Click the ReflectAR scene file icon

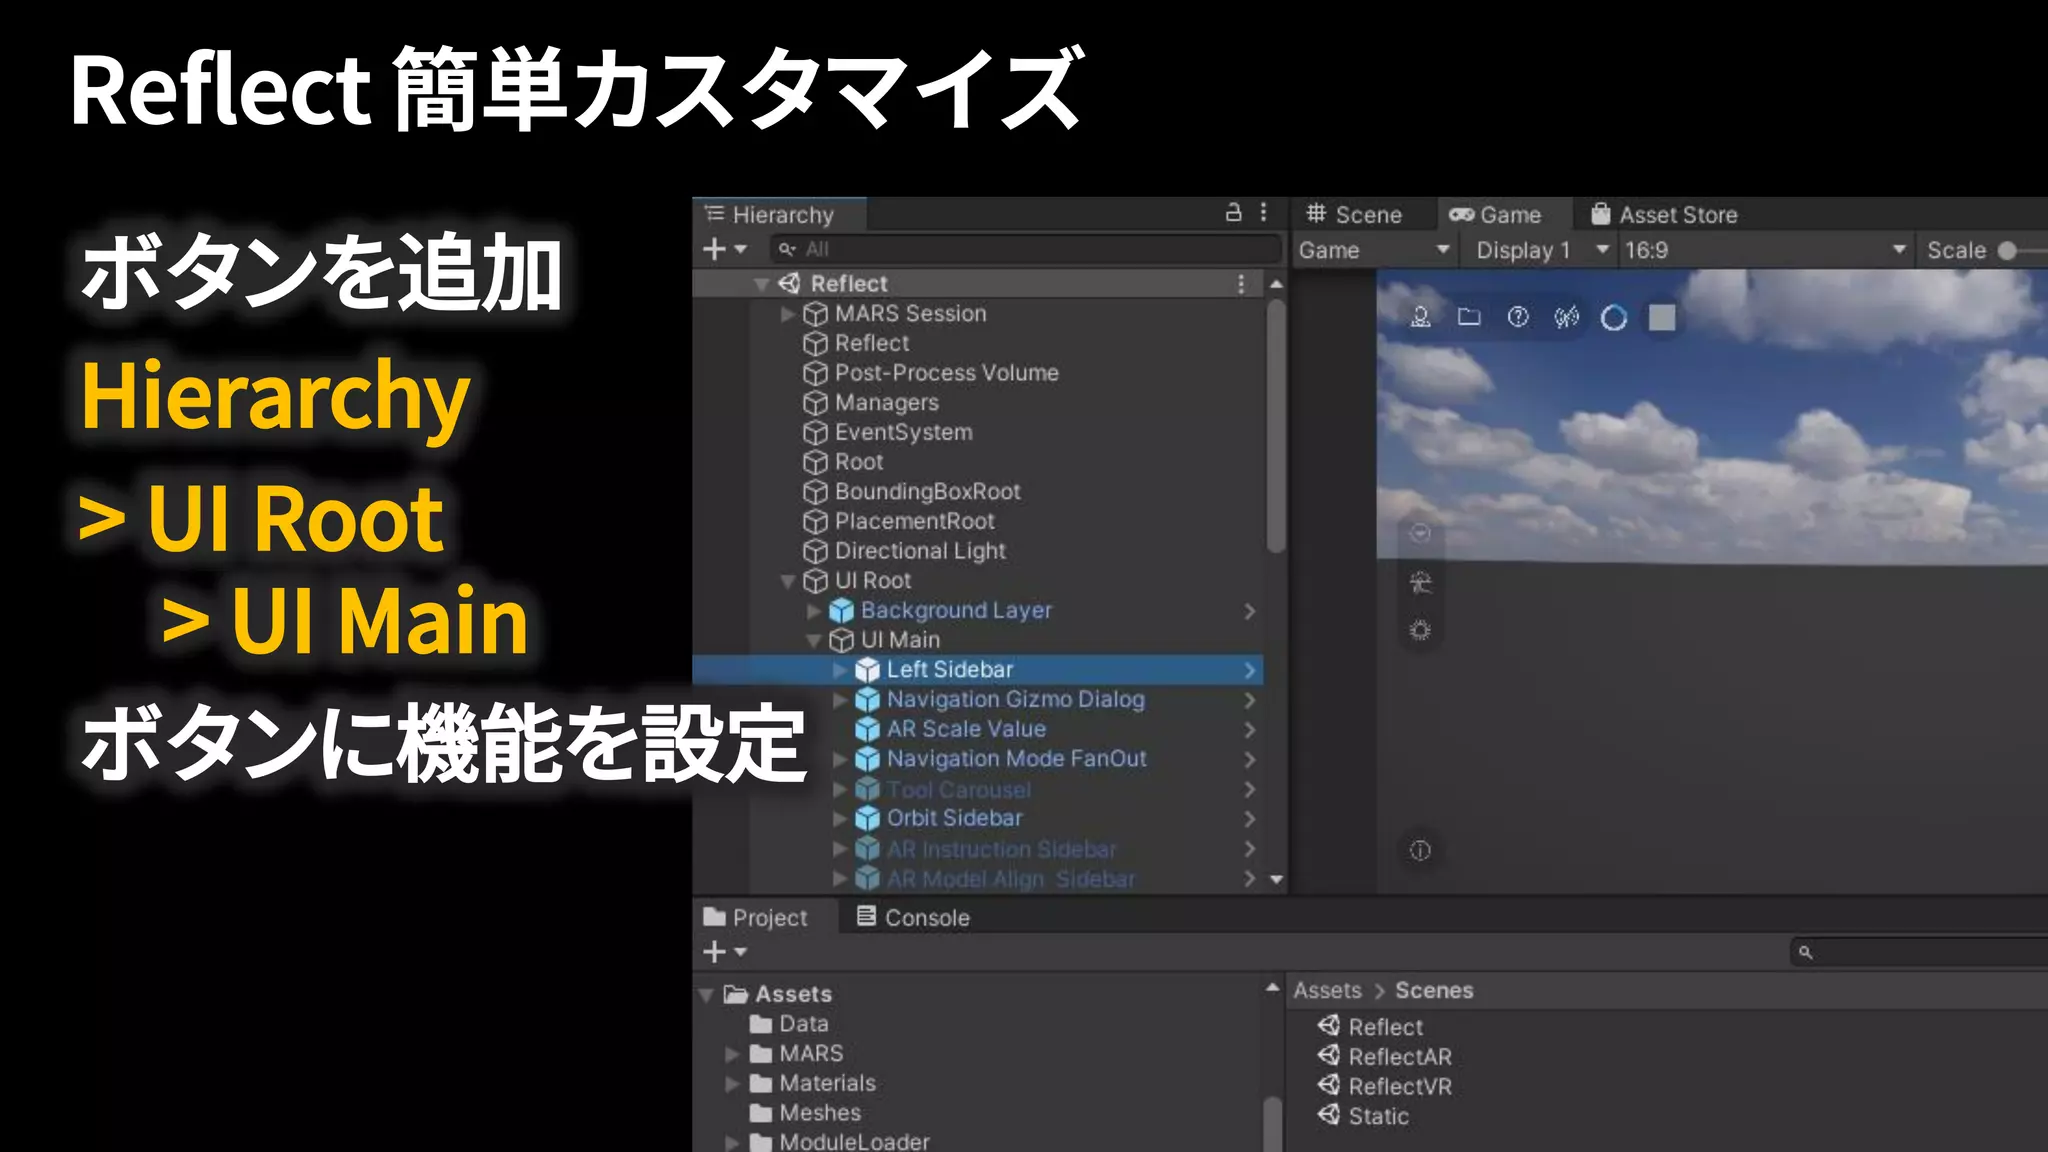(x=1329, y=1056)
